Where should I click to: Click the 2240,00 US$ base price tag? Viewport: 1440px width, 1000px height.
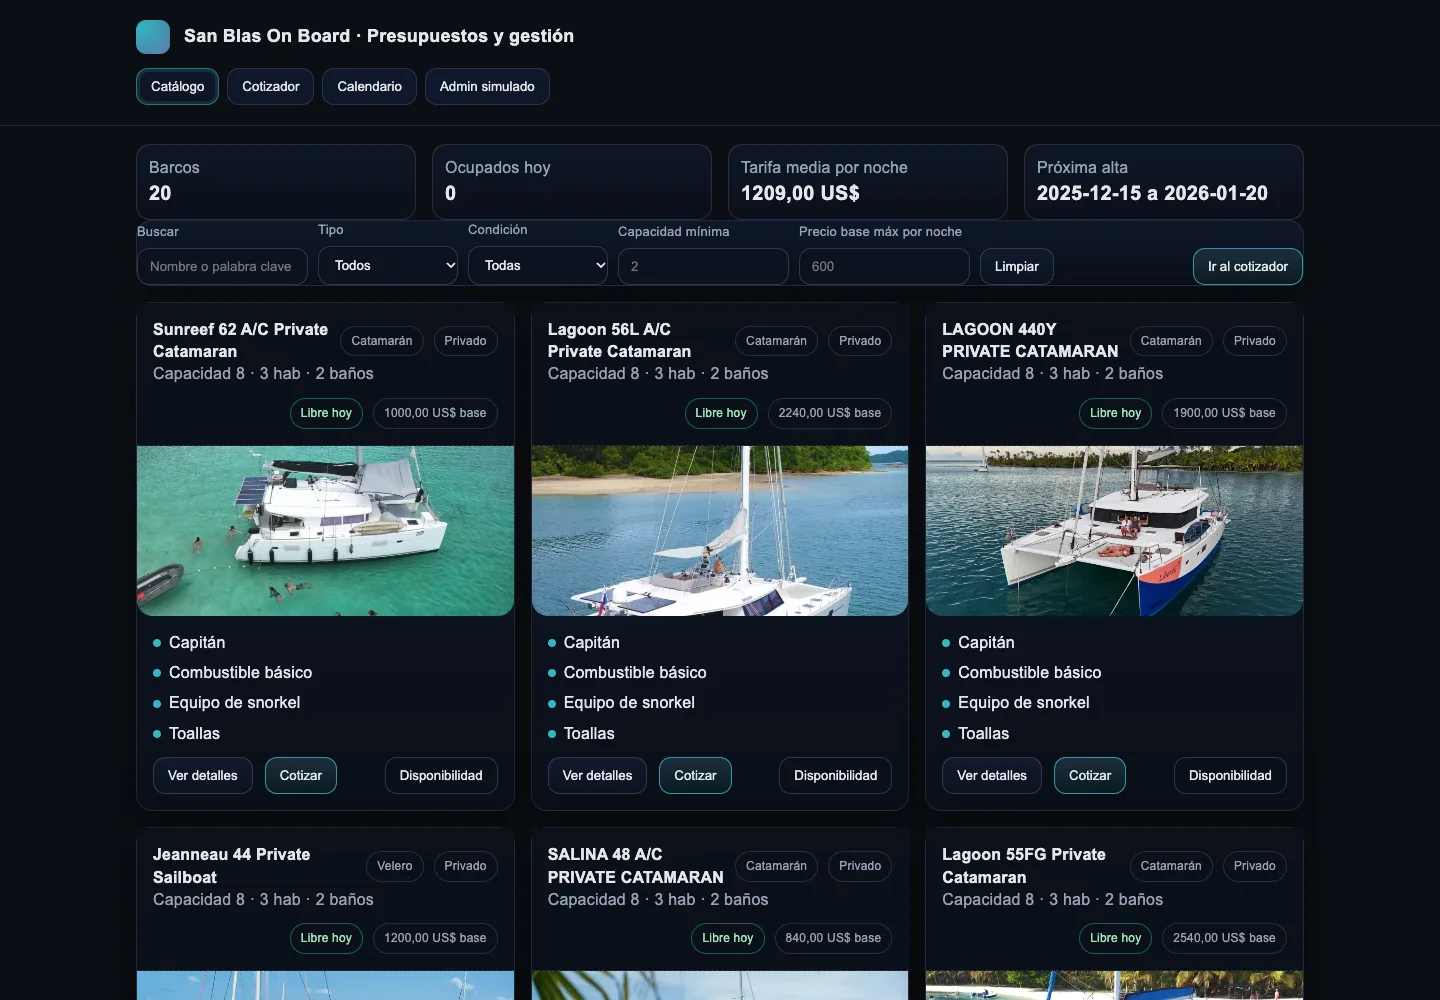830,413
